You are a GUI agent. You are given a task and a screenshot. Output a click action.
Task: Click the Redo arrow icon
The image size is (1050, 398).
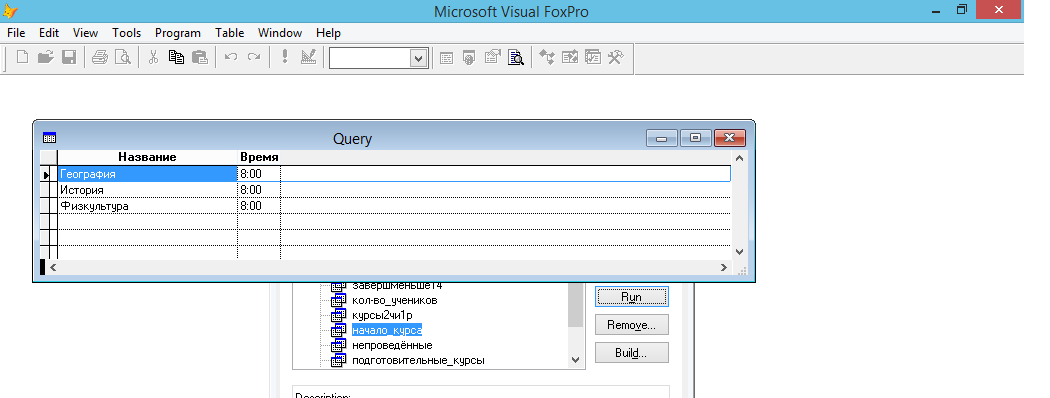(254, 58)
